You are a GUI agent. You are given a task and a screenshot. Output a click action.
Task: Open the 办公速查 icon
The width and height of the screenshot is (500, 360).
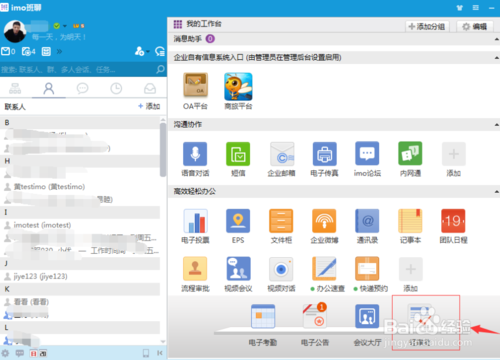(324, 269)
